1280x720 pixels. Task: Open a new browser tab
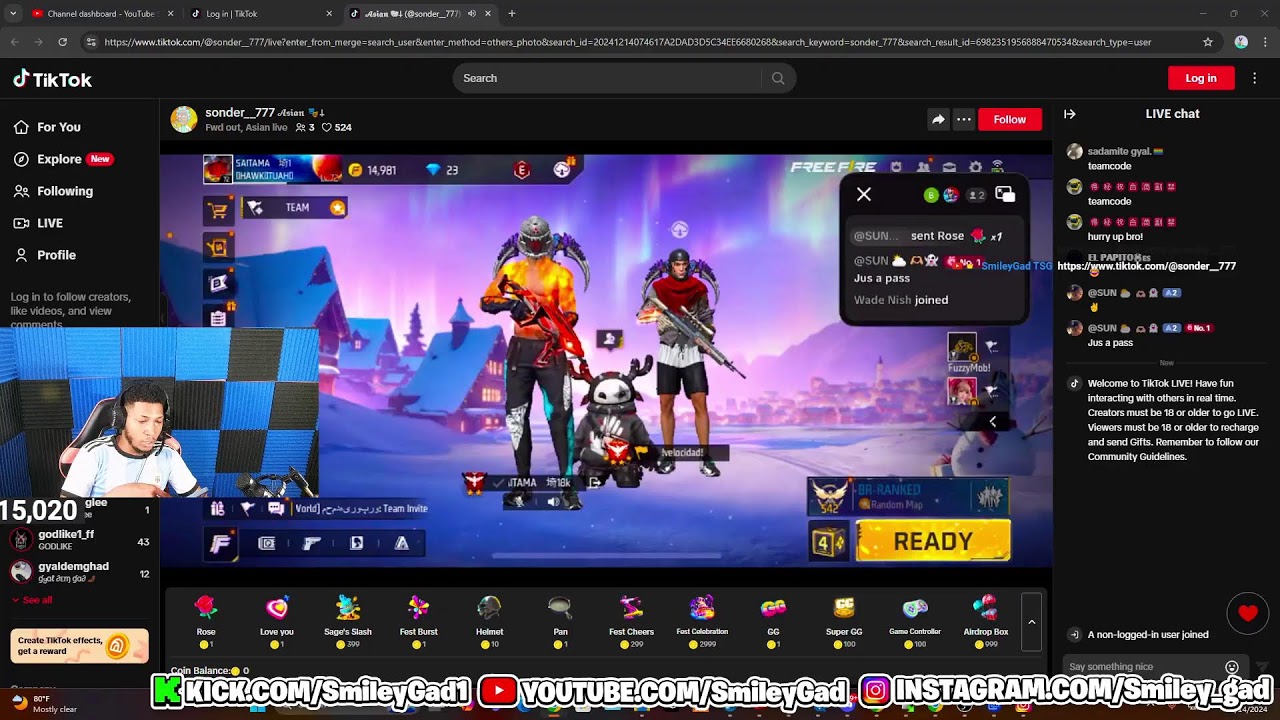click(512, 14)
